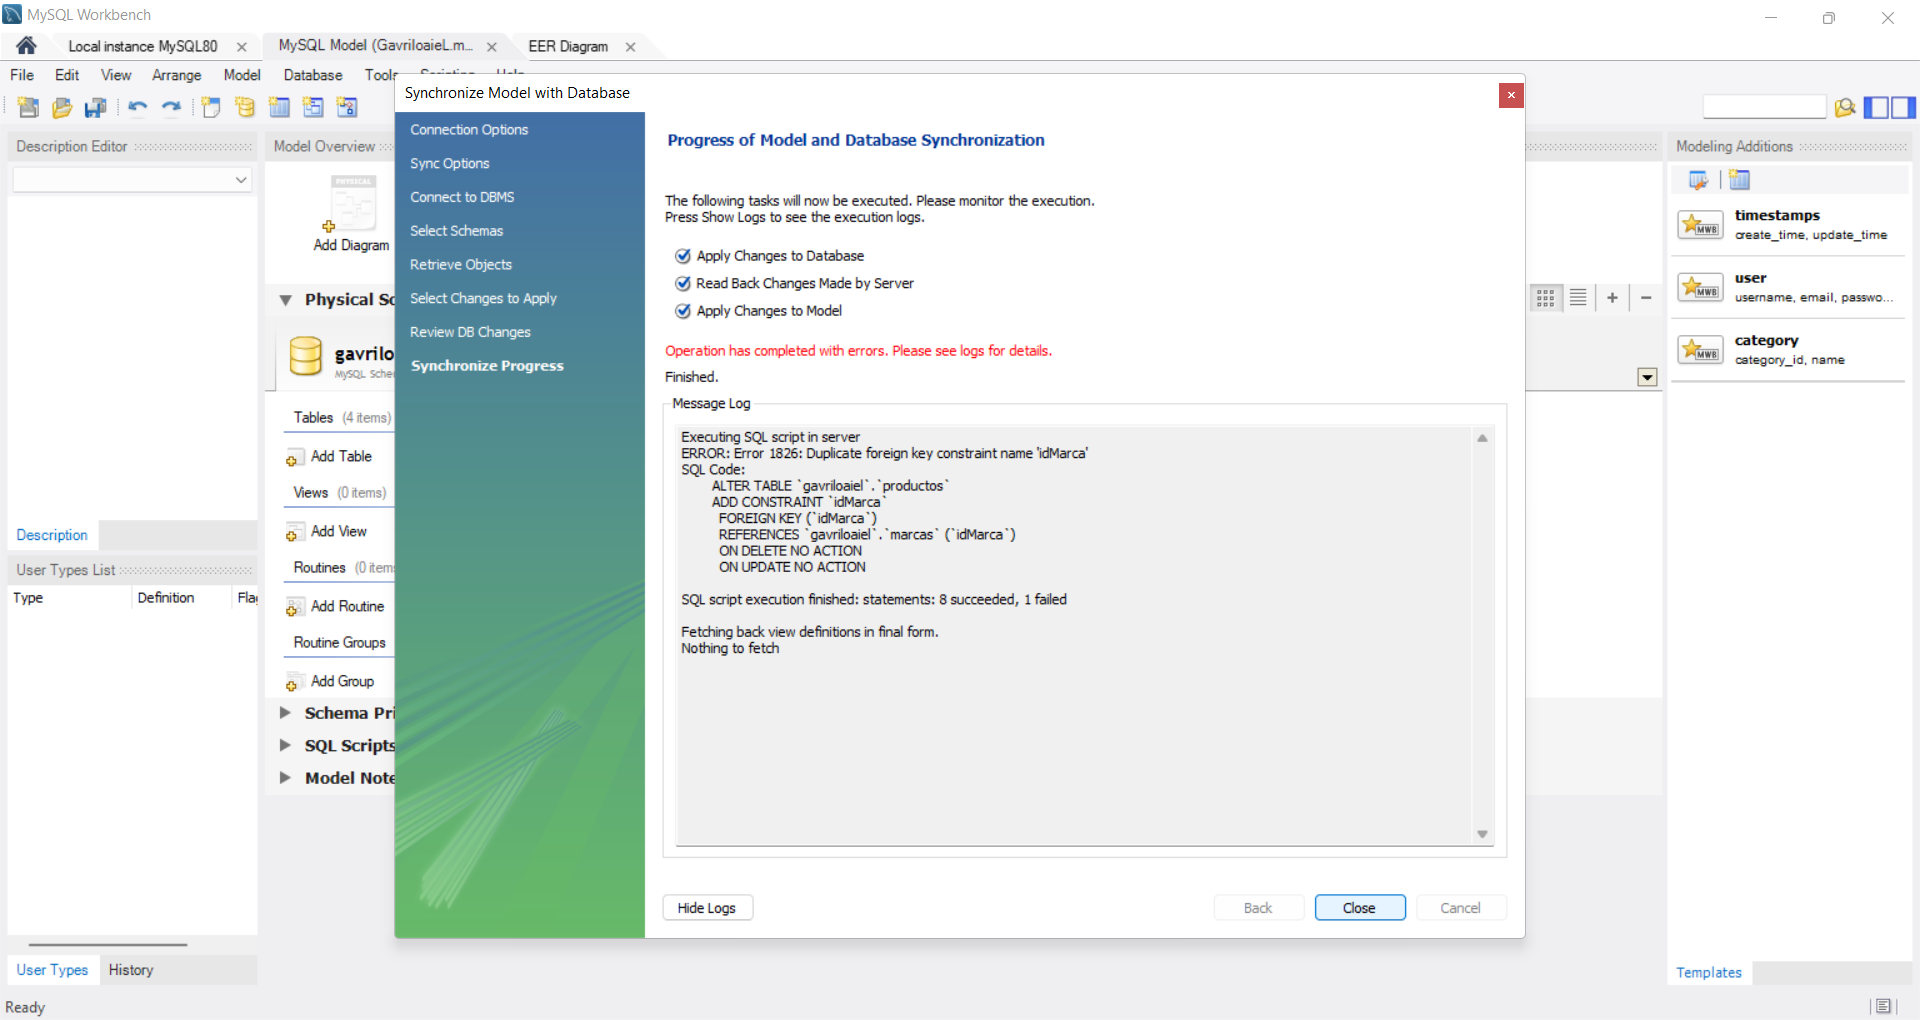
Task: Expand the SQL Scripts section
Action: point(286,745)
